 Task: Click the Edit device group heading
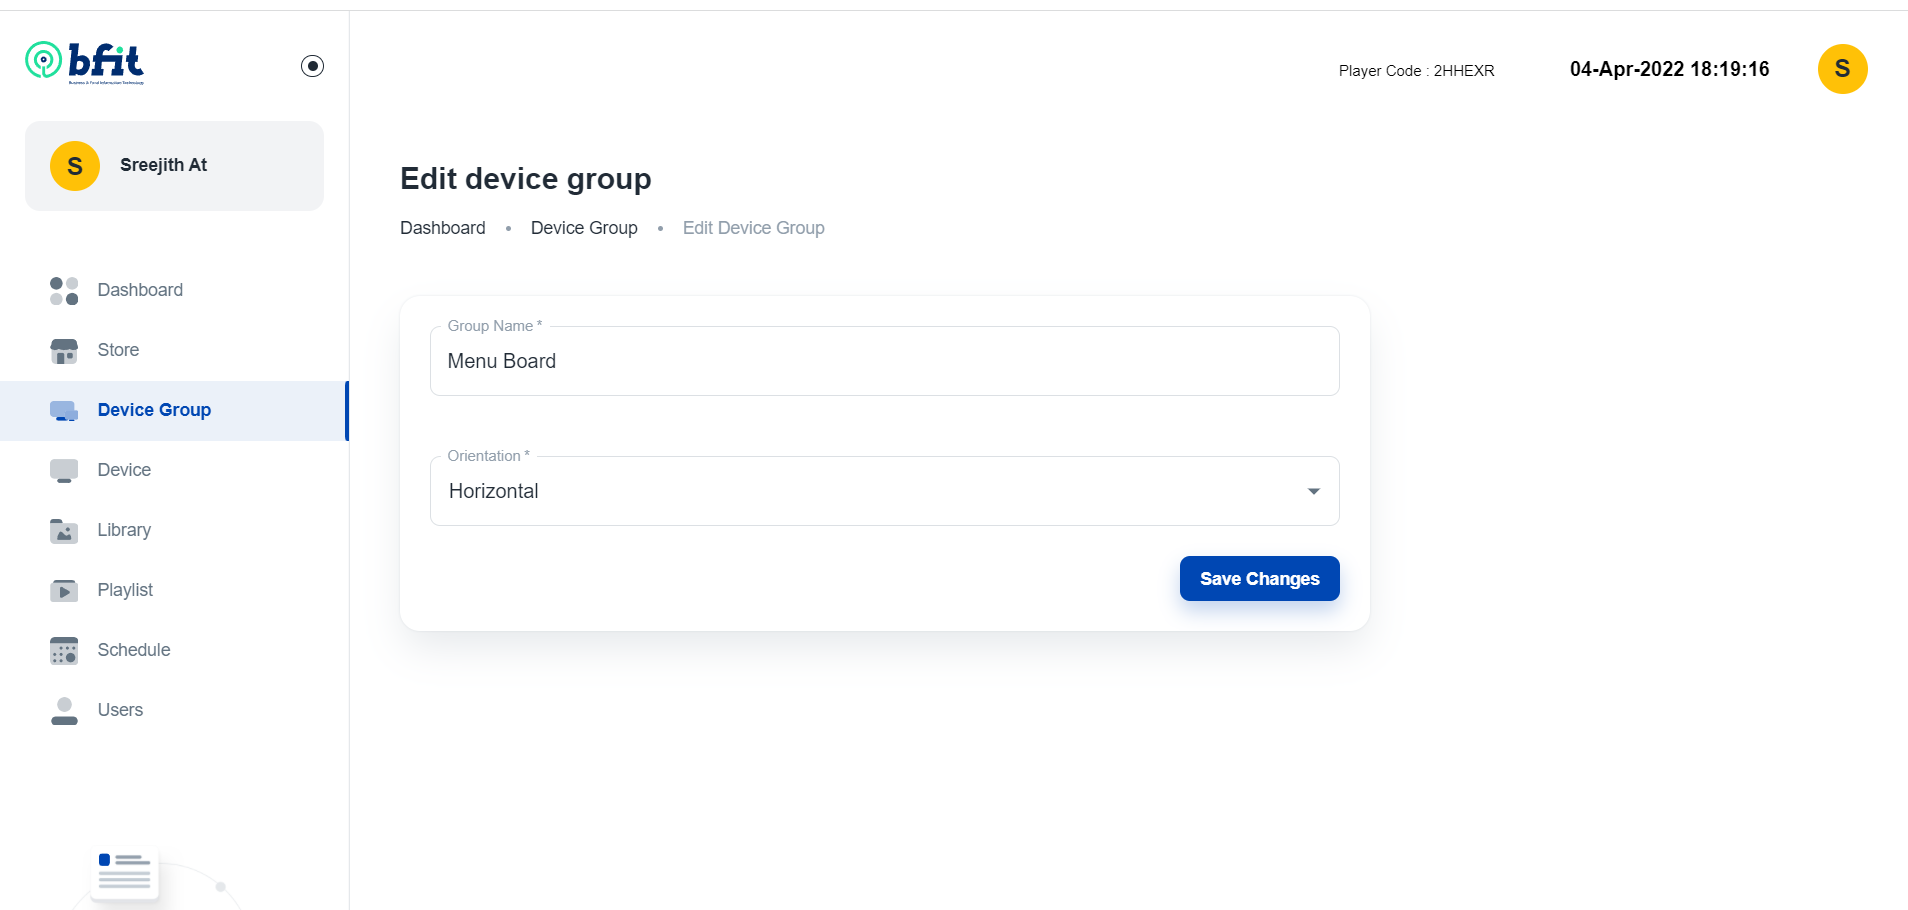pos(526,179)
